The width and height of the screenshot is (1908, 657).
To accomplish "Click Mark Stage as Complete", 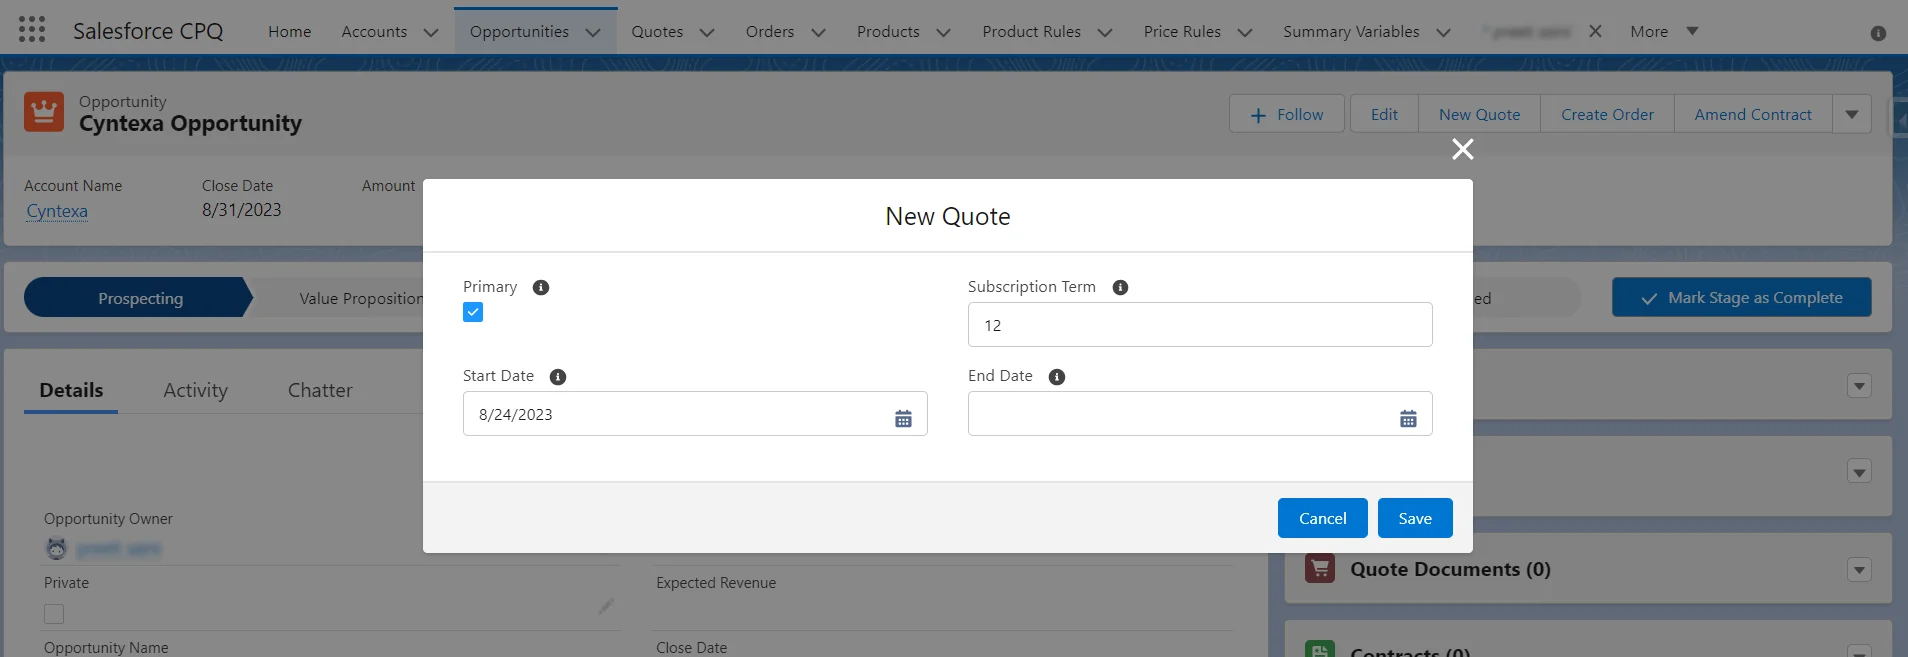I will point(1742,297).
